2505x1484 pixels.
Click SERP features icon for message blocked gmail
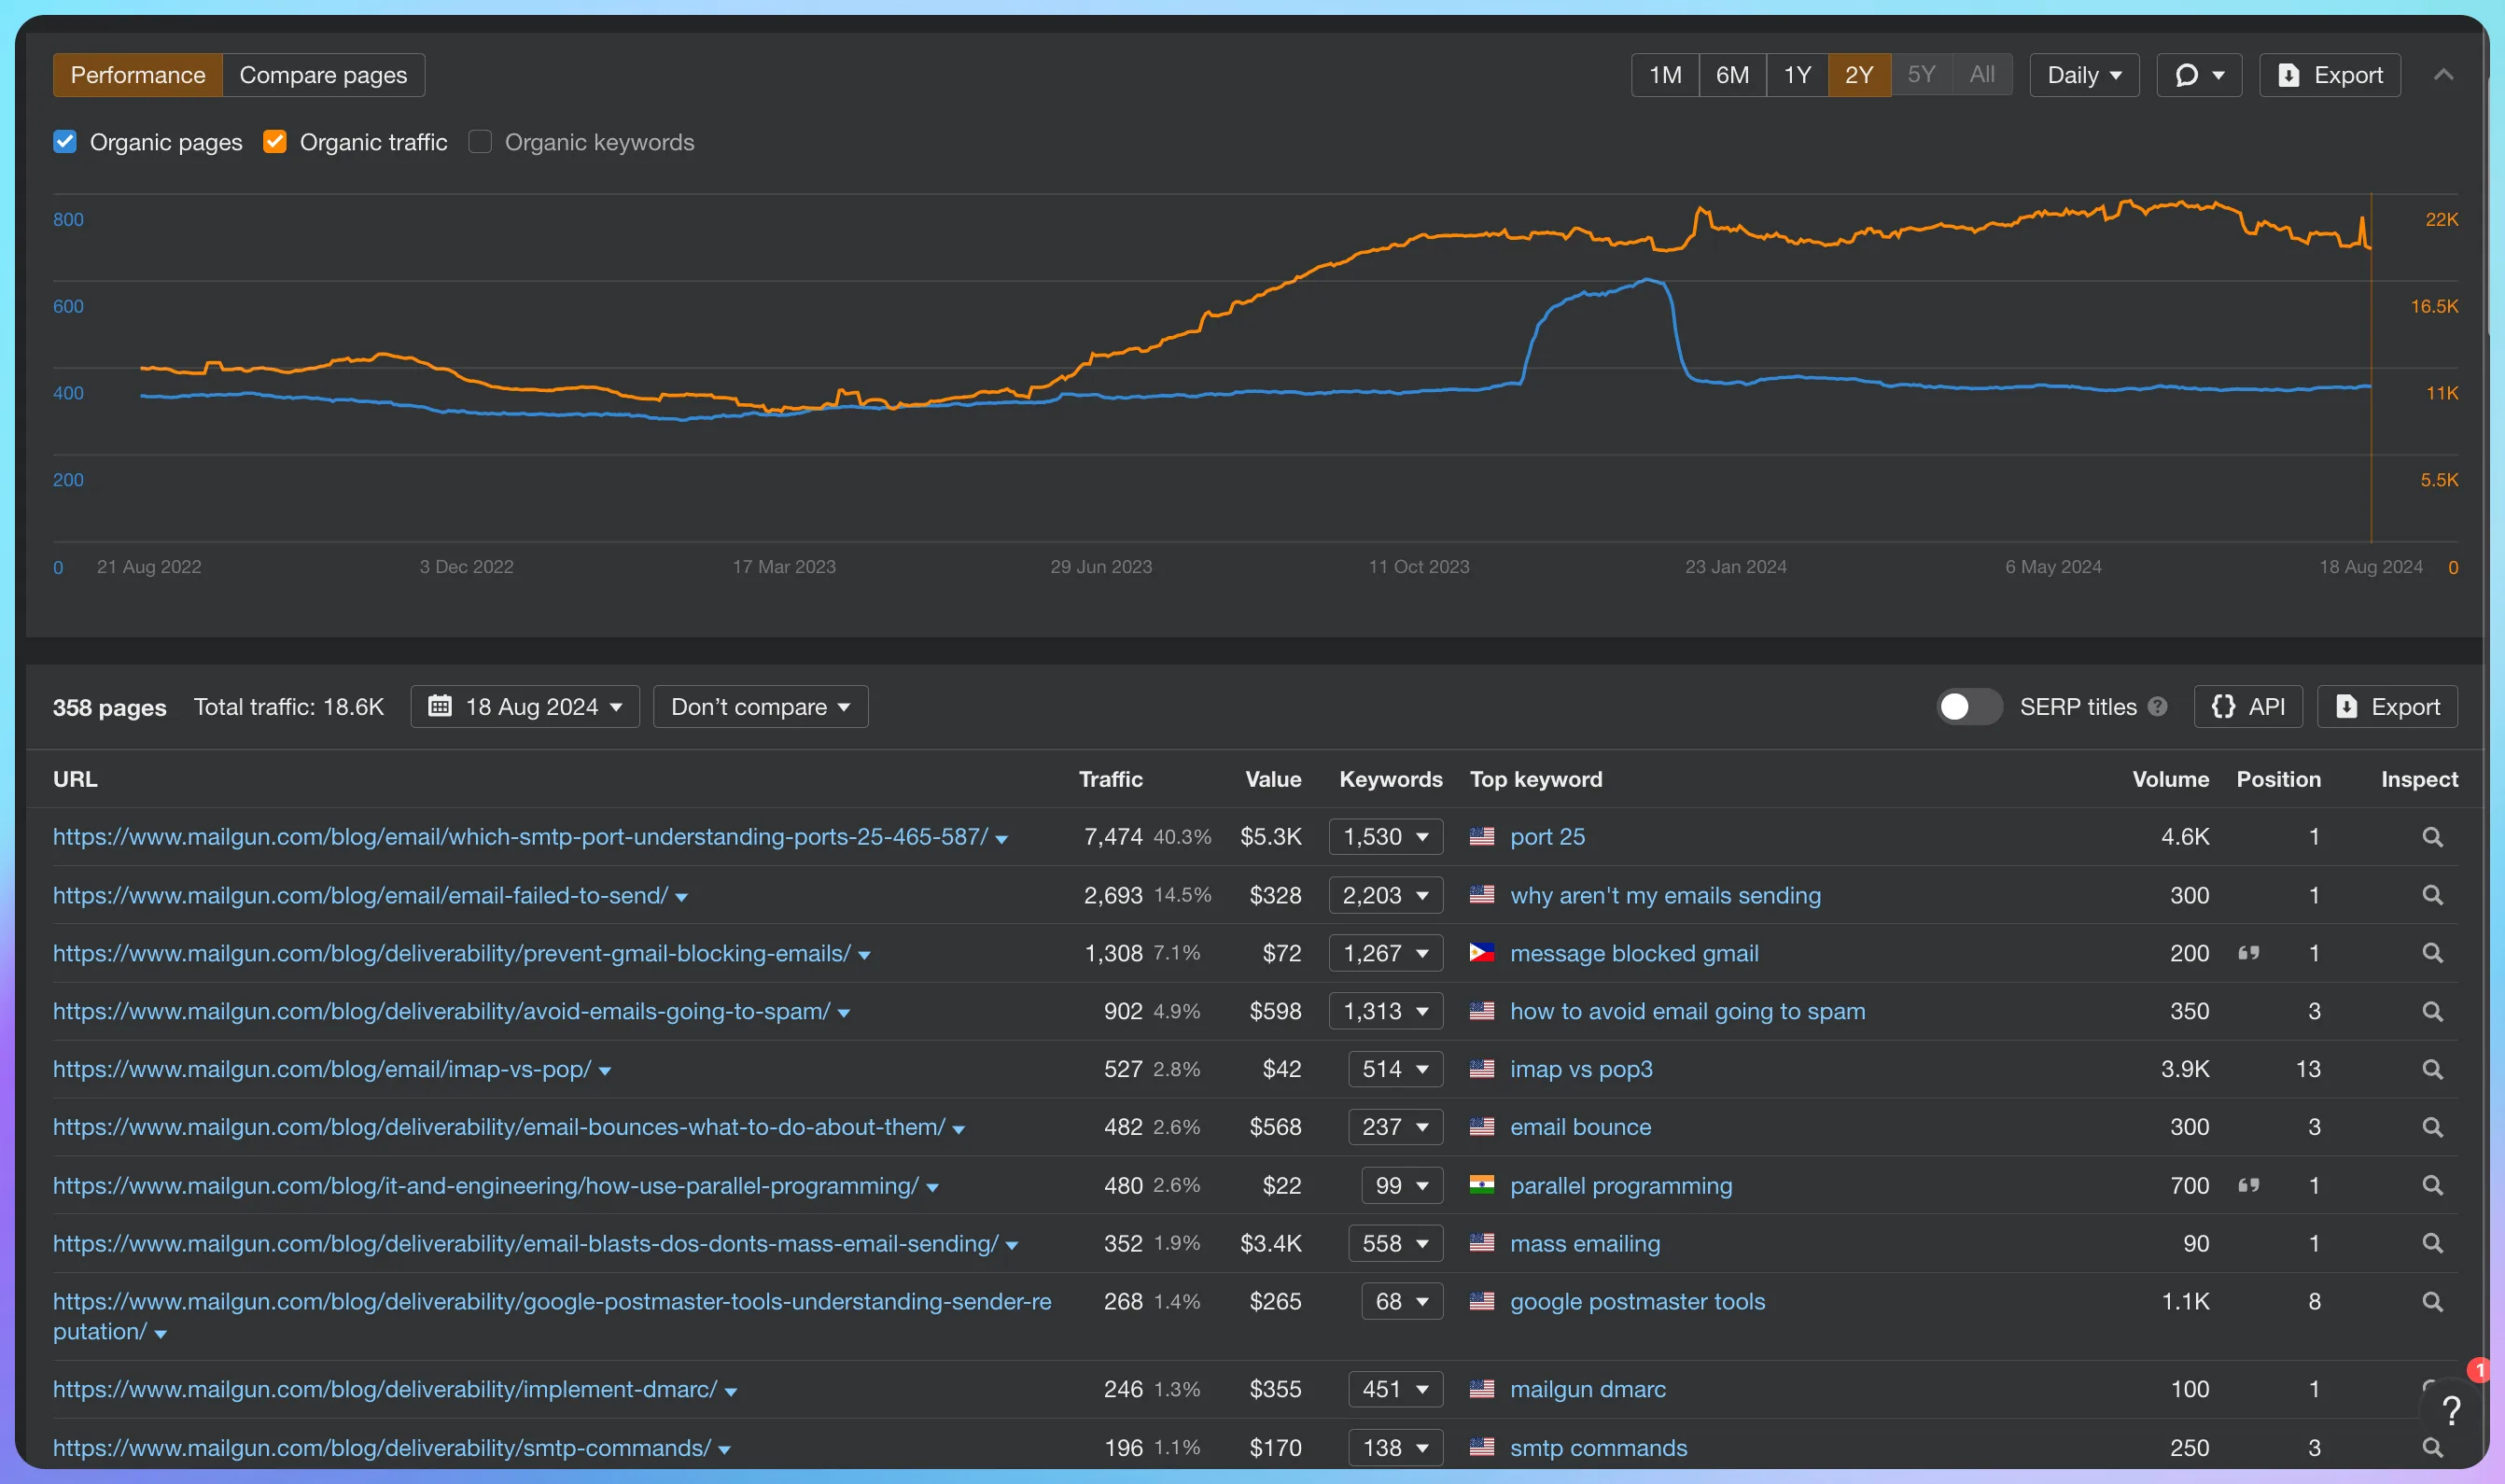pyautogui.click(x=2248, y=953)
